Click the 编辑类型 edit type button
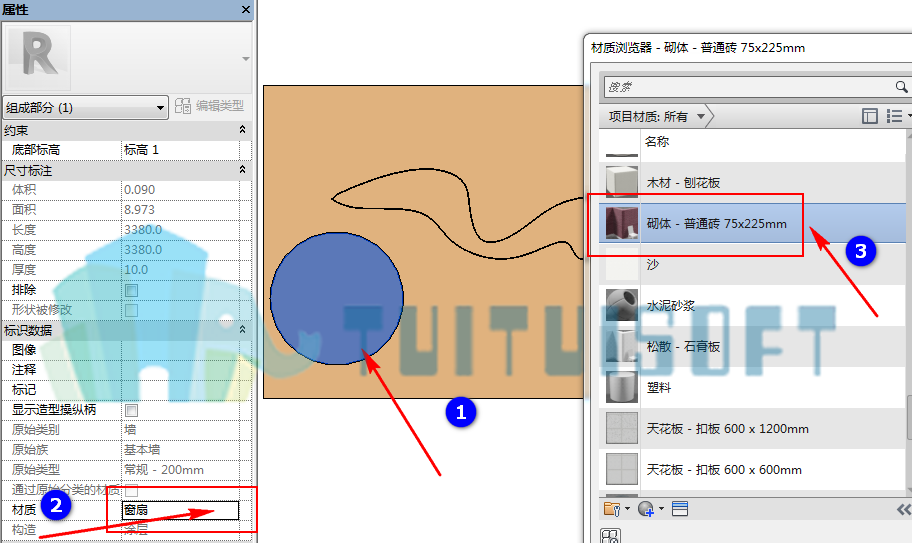The image size is (912, 543). tap(209, 106)
